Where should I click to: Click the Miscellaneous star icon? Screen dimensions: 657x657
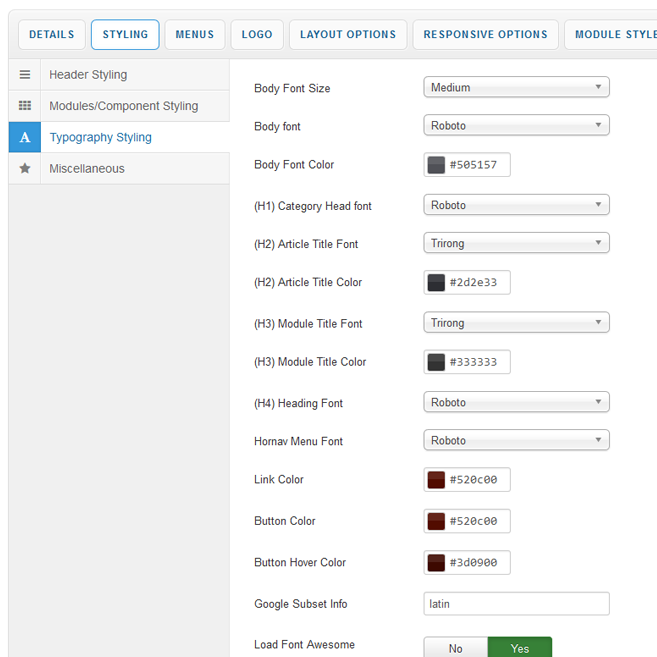[25, 169]
